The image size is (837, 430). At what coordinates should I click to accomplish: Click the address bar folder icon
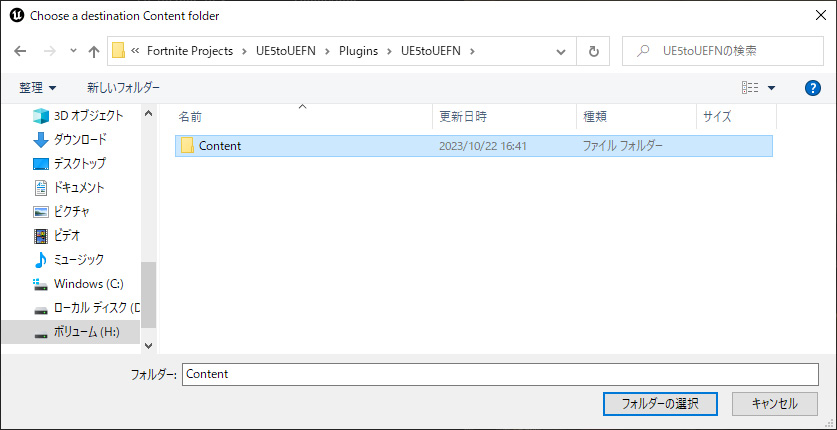pos(119,51)
